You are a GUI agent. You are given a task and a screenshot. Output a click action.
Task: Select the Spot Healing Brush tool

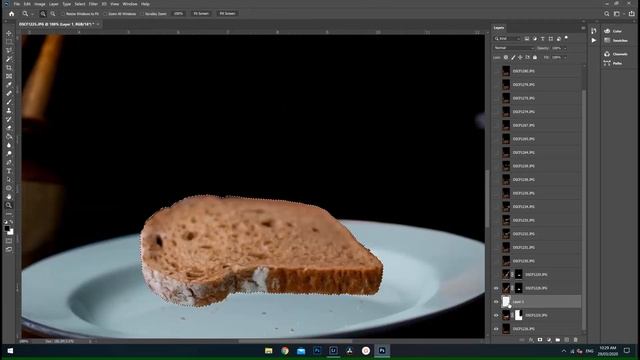tap(9, 93)
